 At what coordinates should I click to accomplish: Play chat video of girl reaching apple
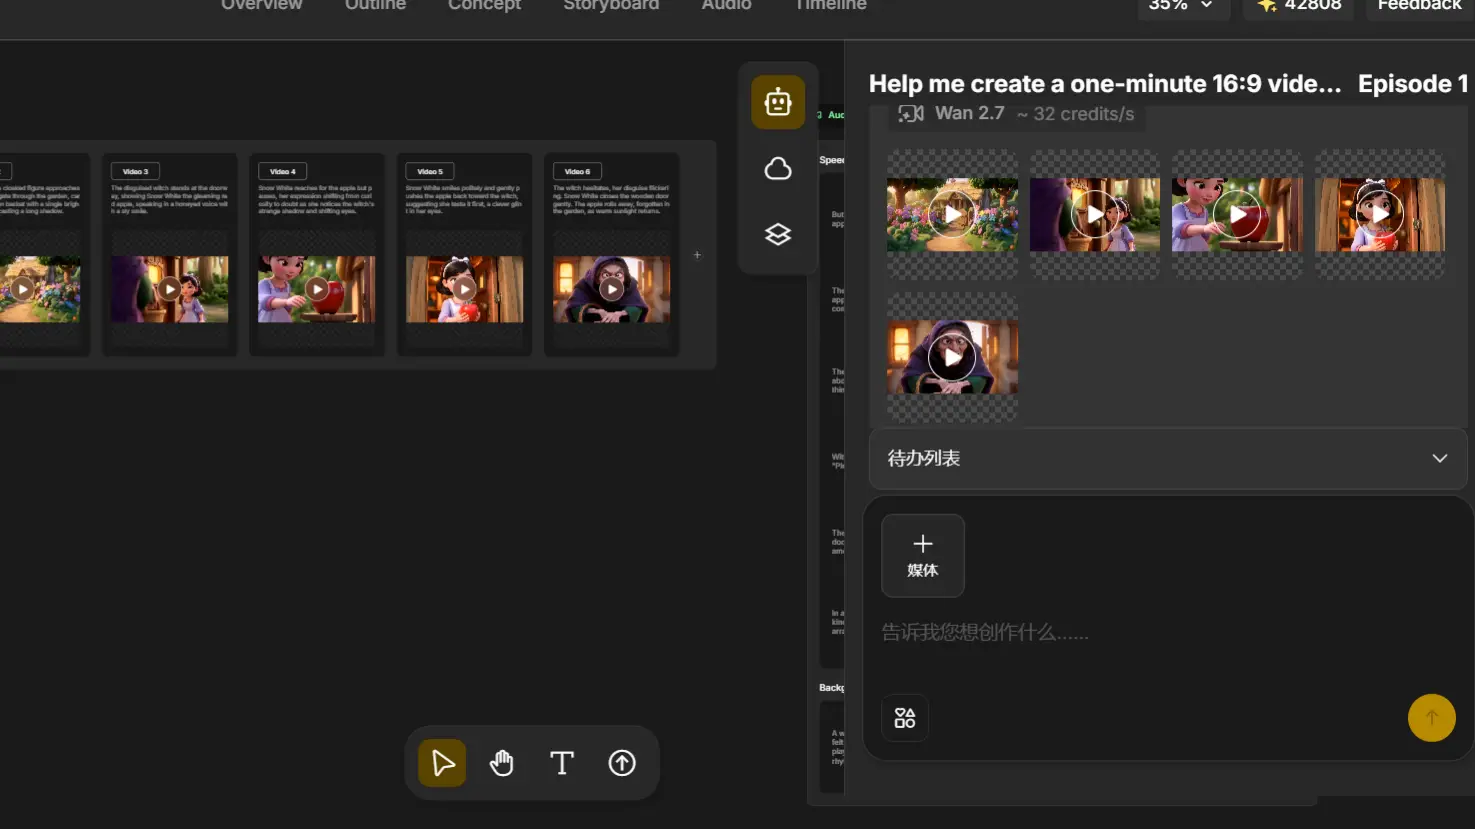[x=1237, y=214]
